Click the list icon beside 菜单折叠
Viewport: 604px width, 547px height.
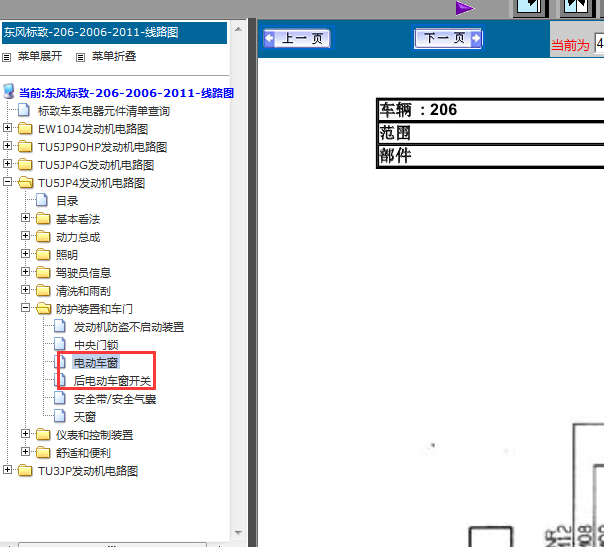point(80,57)
